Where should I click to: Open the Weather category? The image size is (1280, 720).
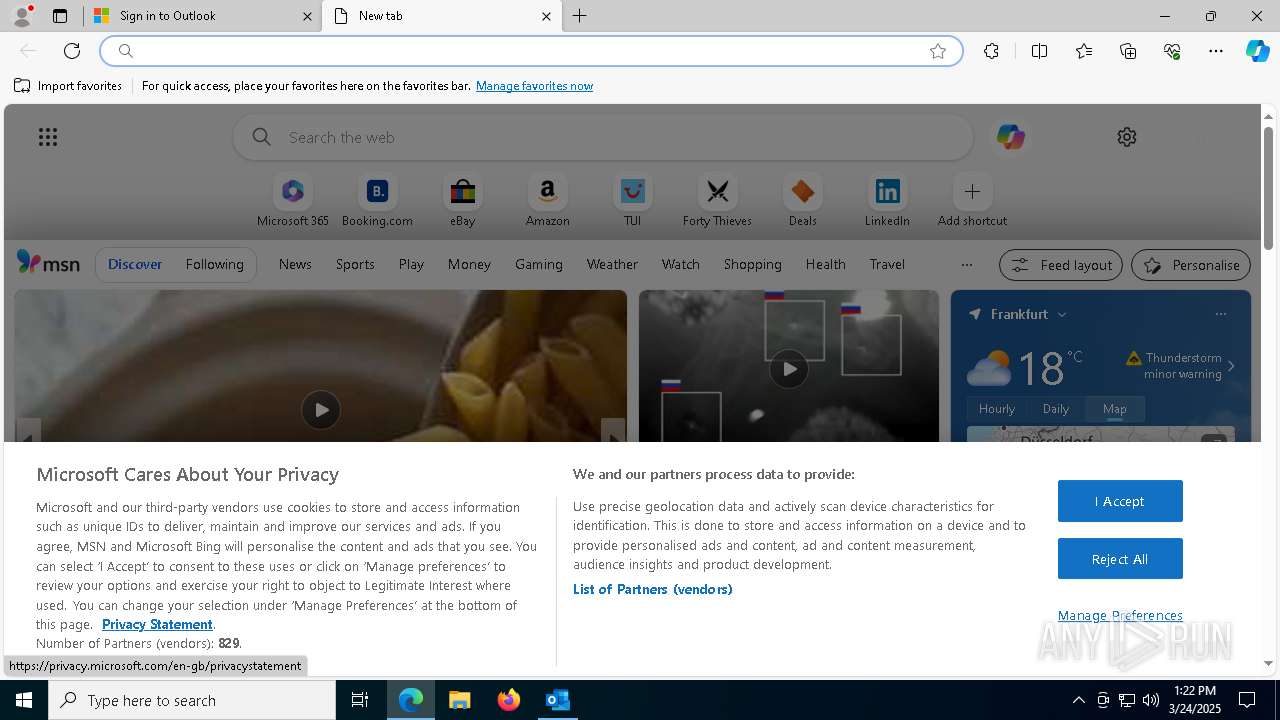pos(612,264)
